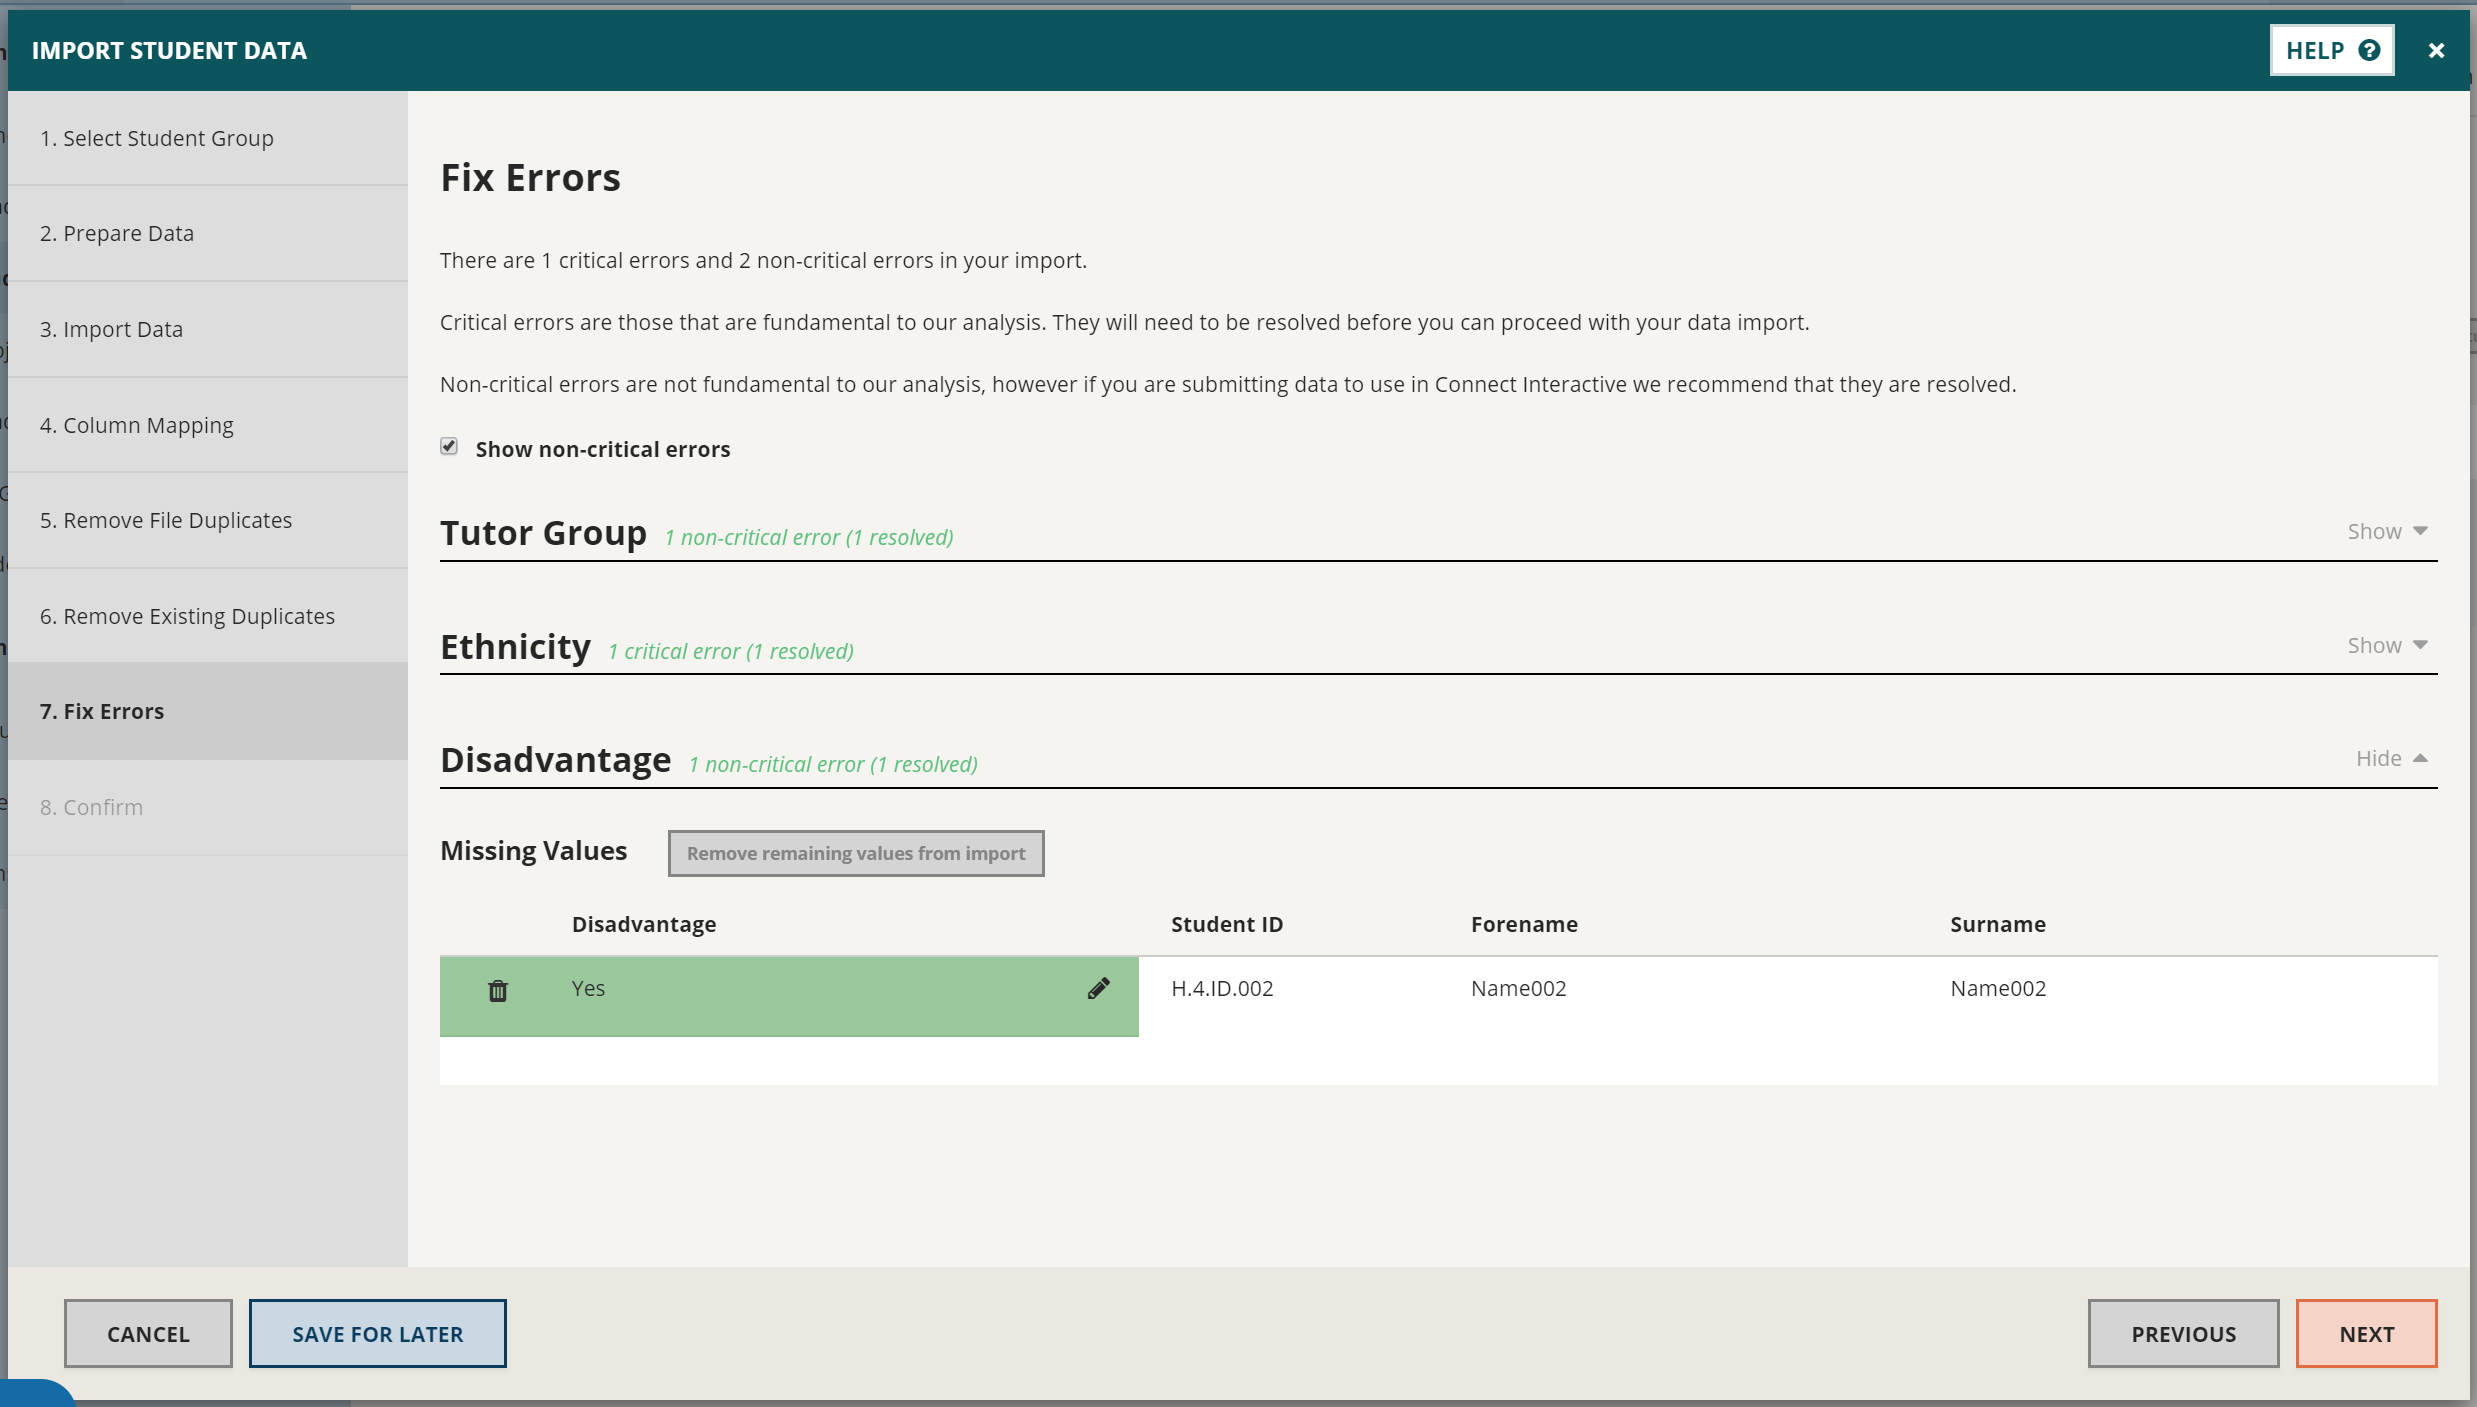Edit the Yes value with pencil icon

(x=1098, y=988)
